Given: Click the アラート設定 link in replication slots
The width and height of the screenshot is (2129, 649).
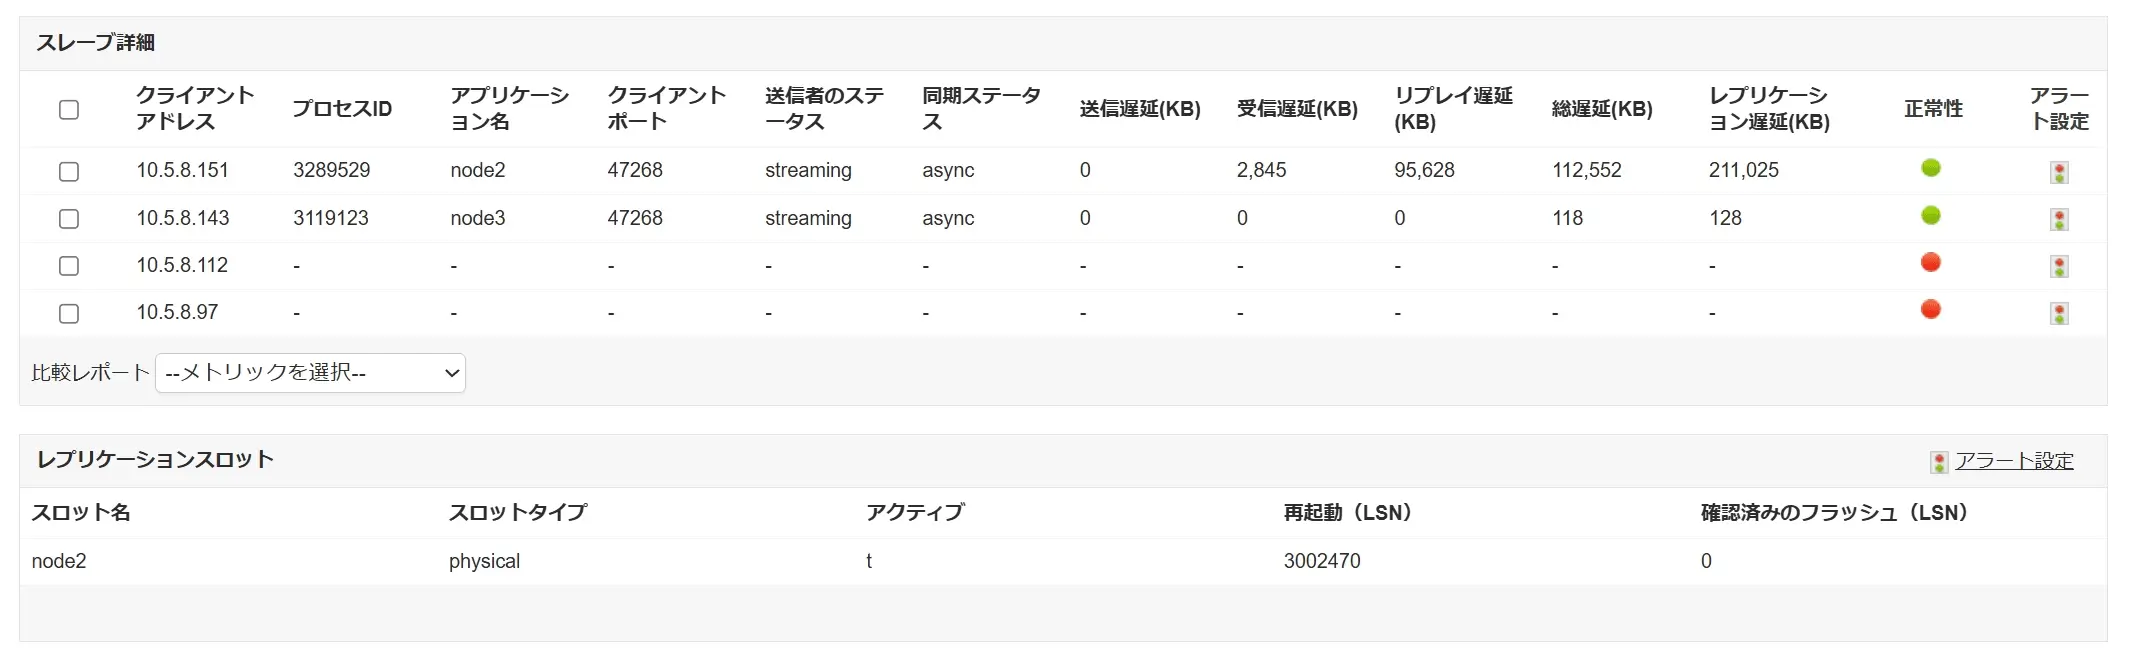Looking at the screenshot, I should point(2014,461).
